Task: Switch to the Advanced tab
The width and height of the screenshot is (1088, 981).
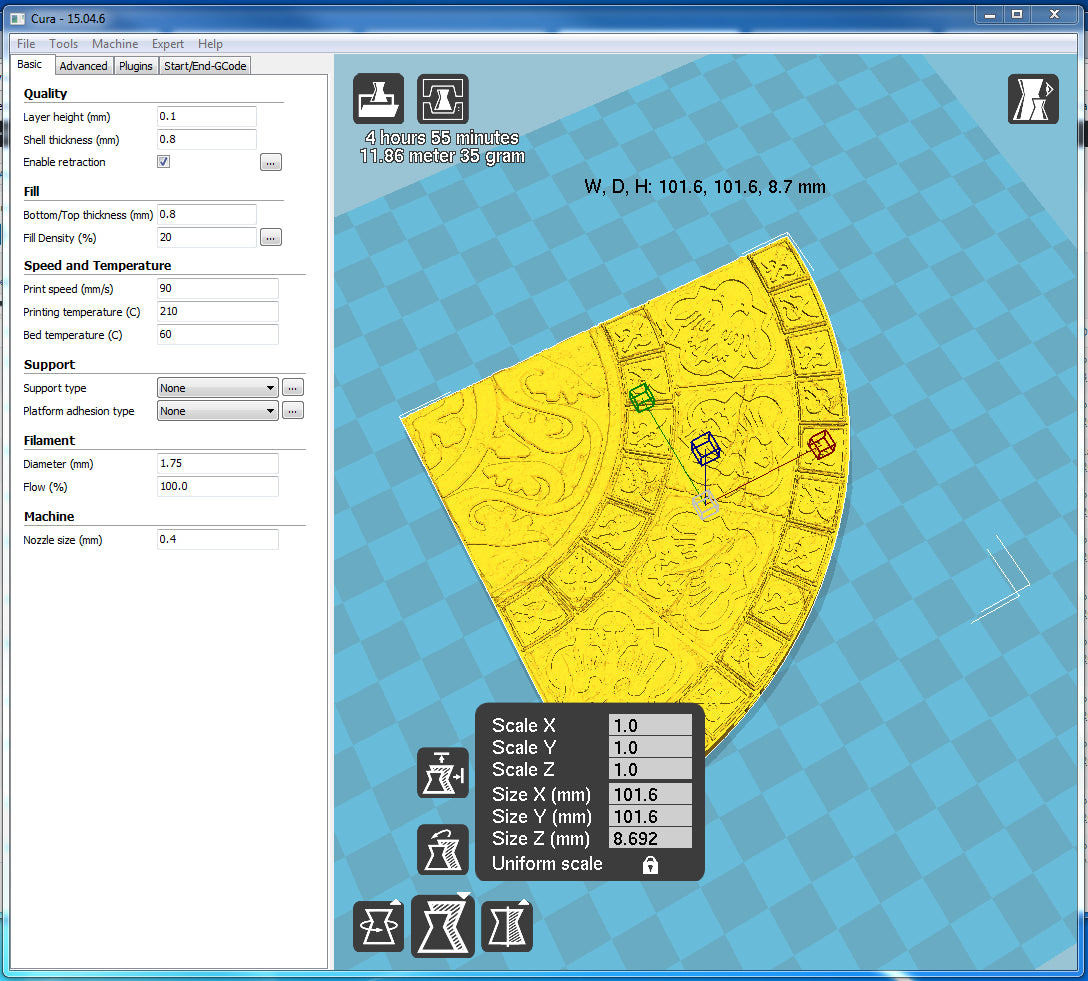Action: point(83,66)
